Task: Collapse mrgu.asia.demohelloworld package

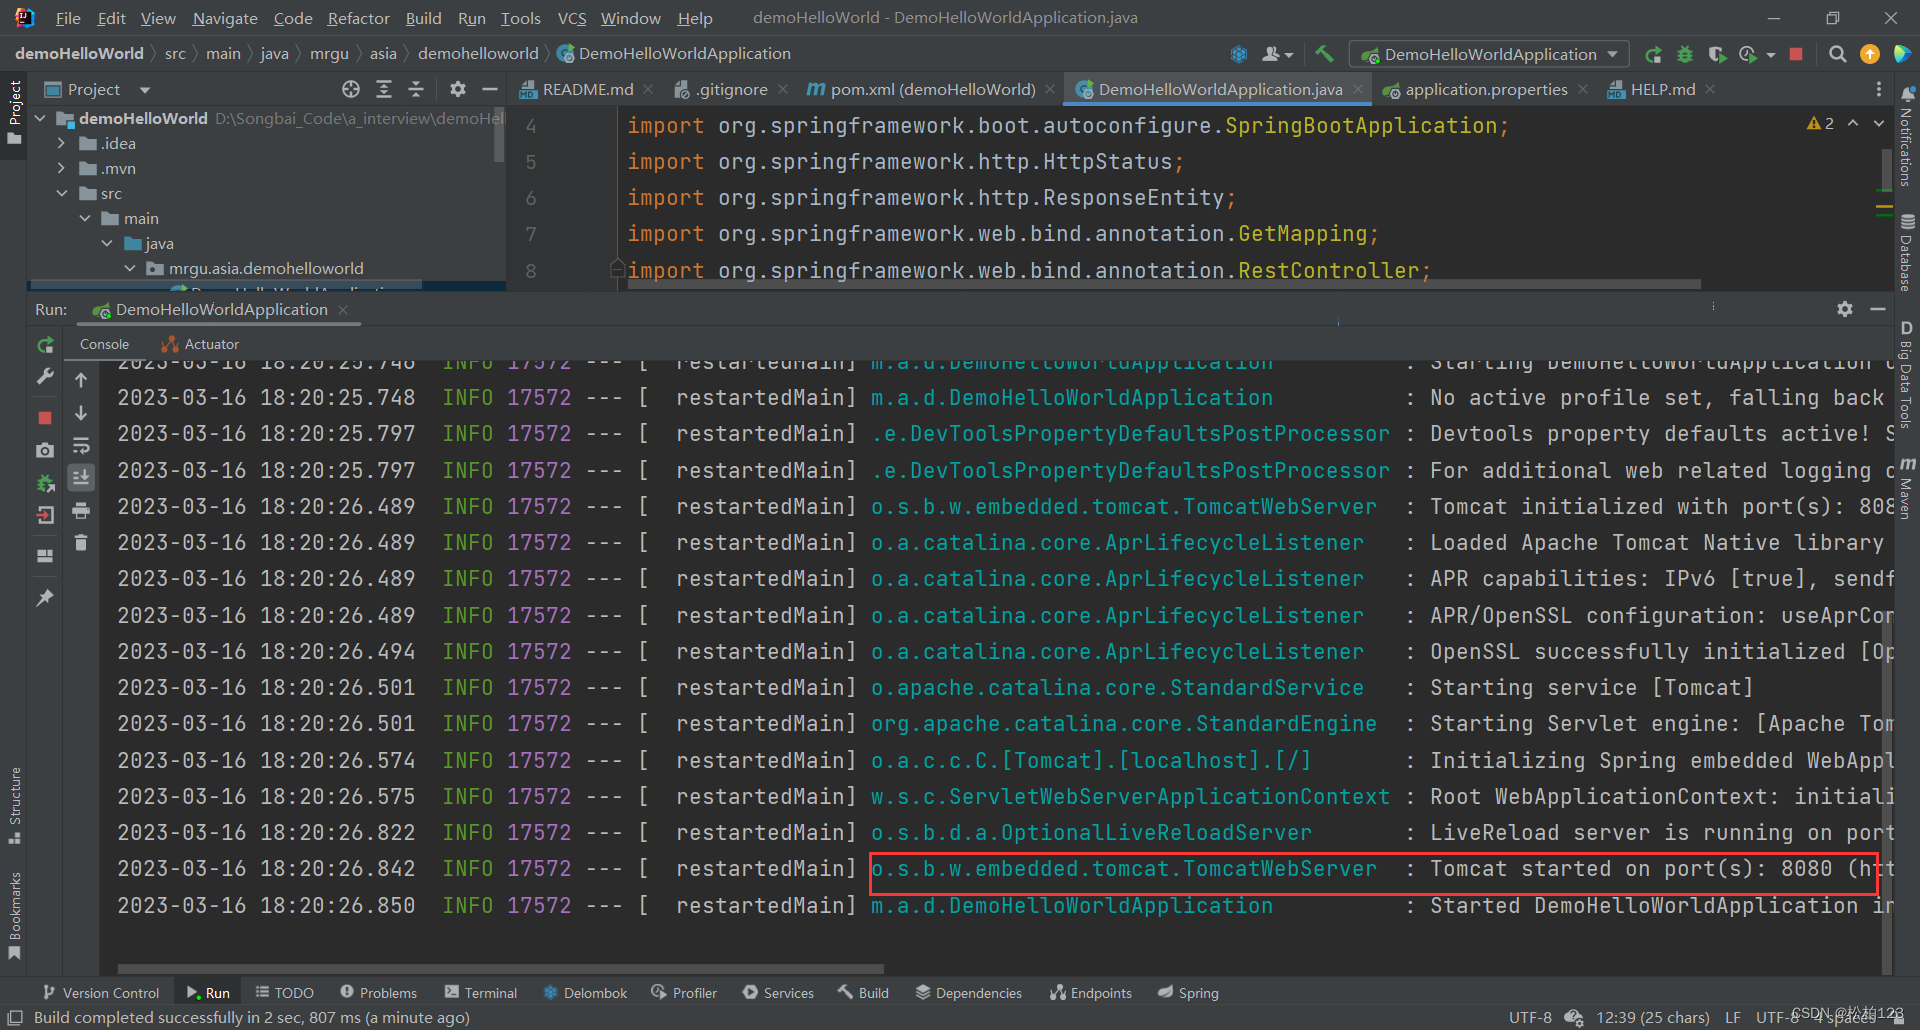Action: pos(130,268)
